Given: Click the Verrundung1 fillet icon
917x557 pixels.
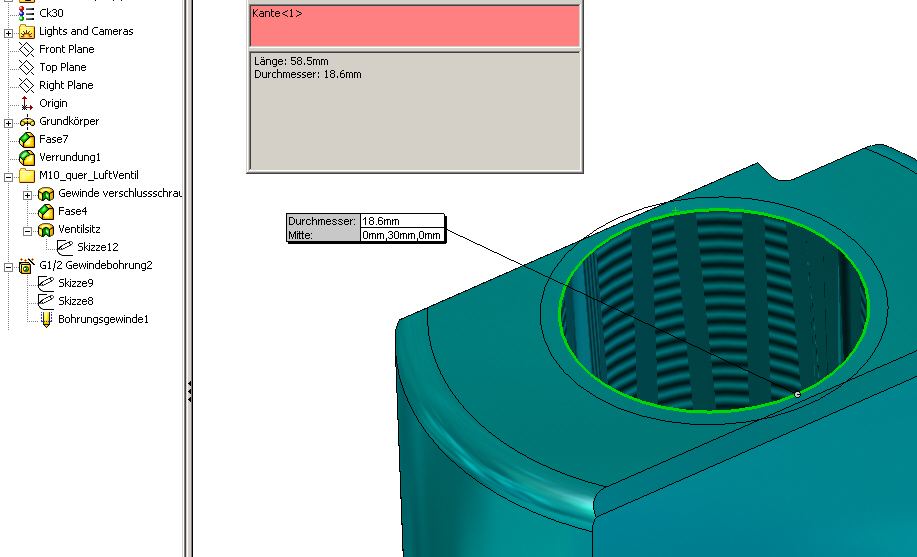Looking at the screenshot, I should [27, 157].
